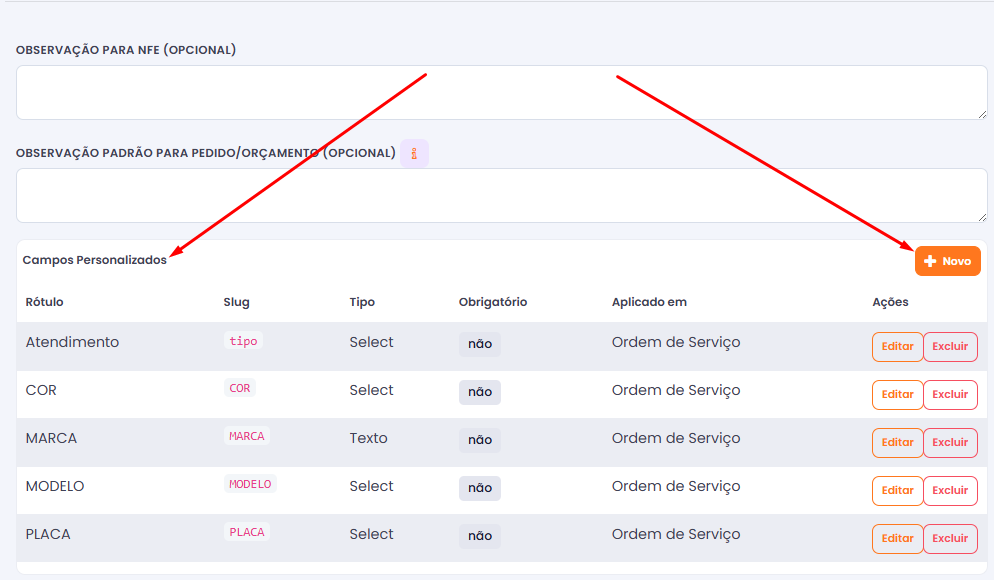Delete the COR custom field

(950, 394)
